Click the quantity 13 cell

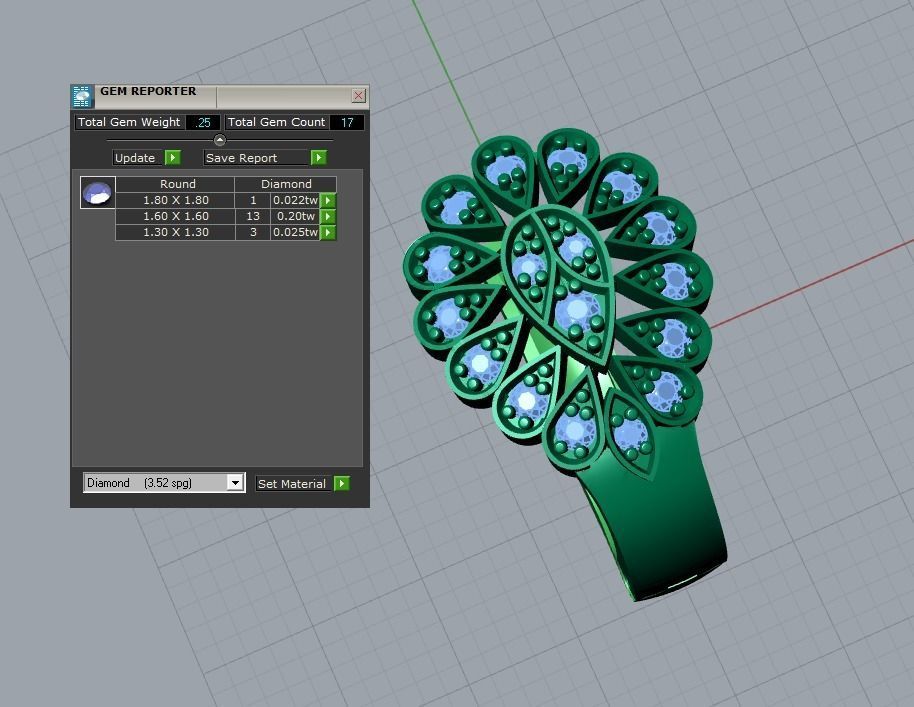click(x=253, y=216)
